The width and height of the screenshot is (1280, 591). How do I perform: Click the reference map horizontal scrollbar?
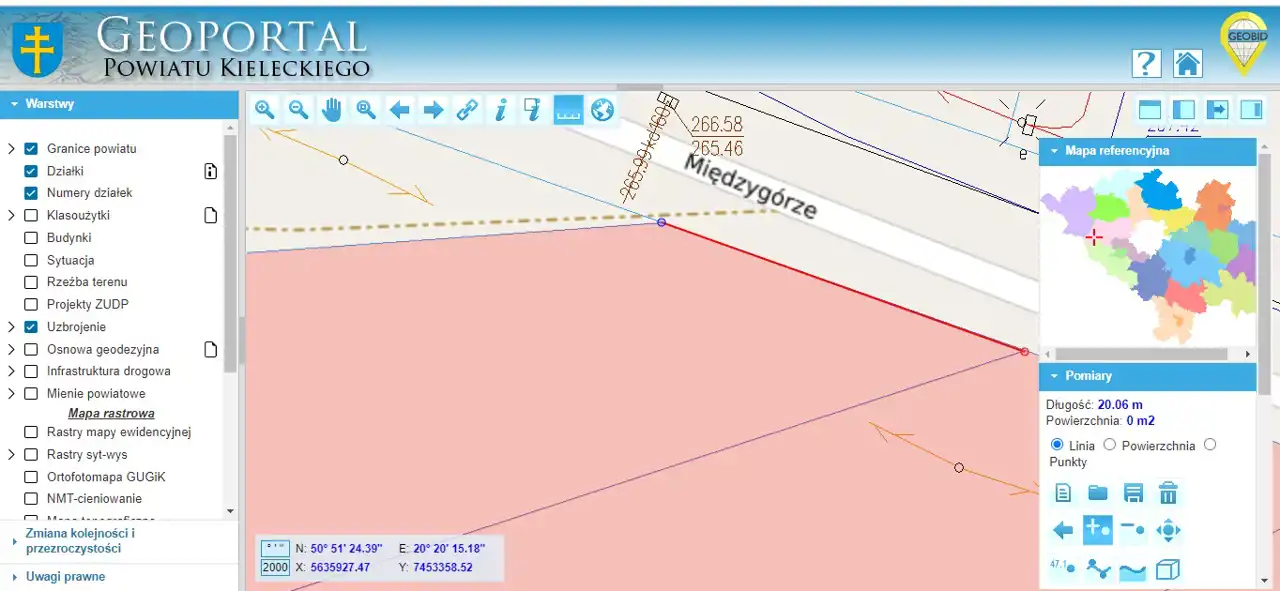1140,354
